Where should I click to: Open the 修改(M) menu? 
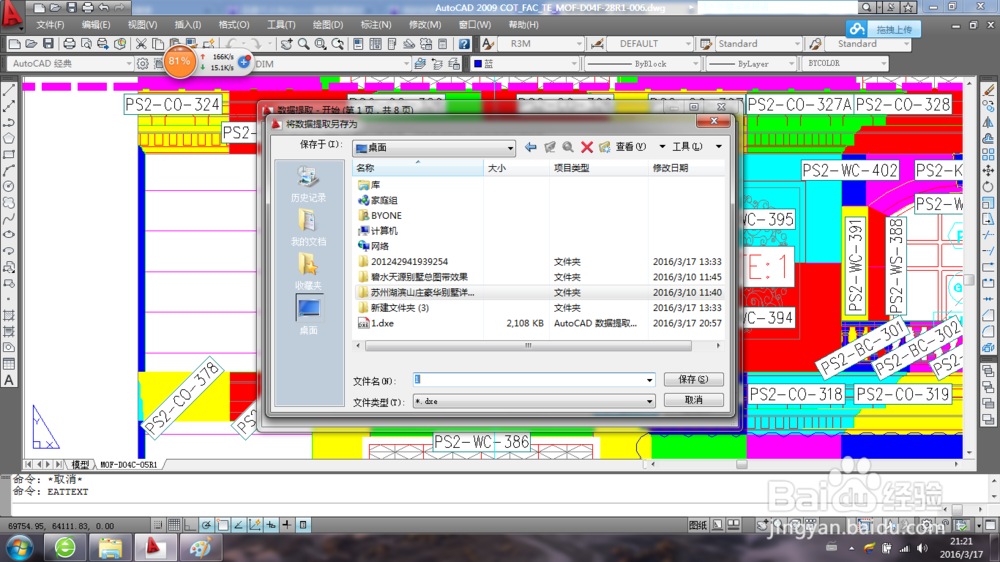pos(425,25)
